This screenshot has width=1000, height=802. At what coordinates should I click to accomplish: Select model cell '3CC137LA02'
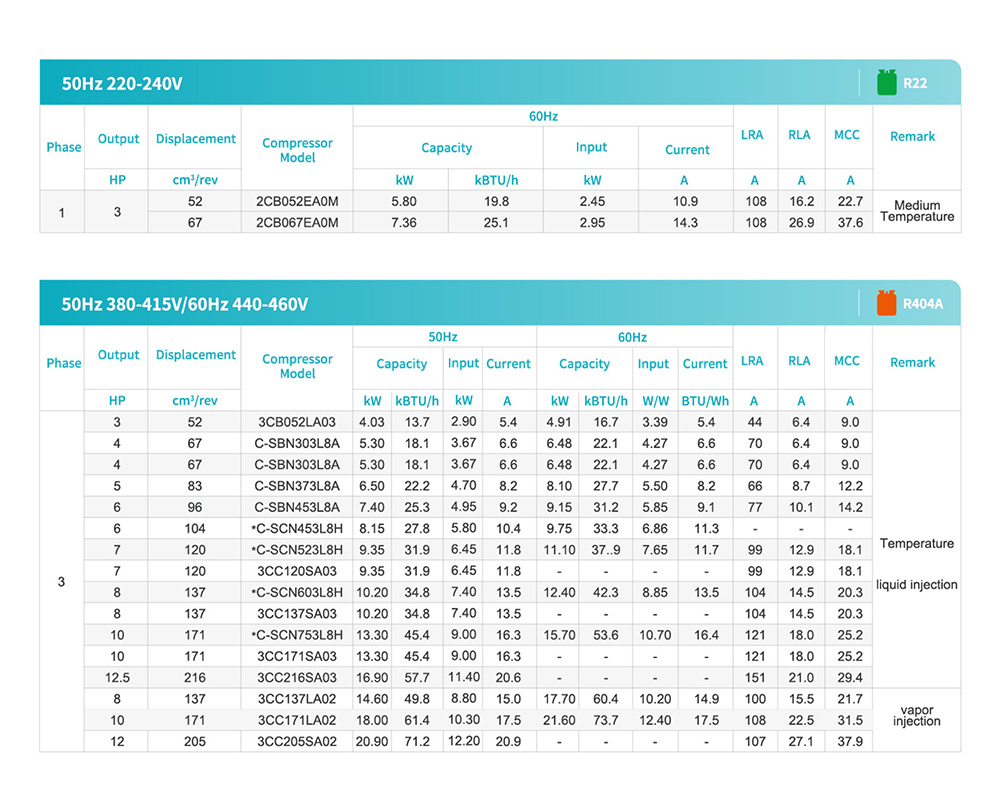coord(297,699)
